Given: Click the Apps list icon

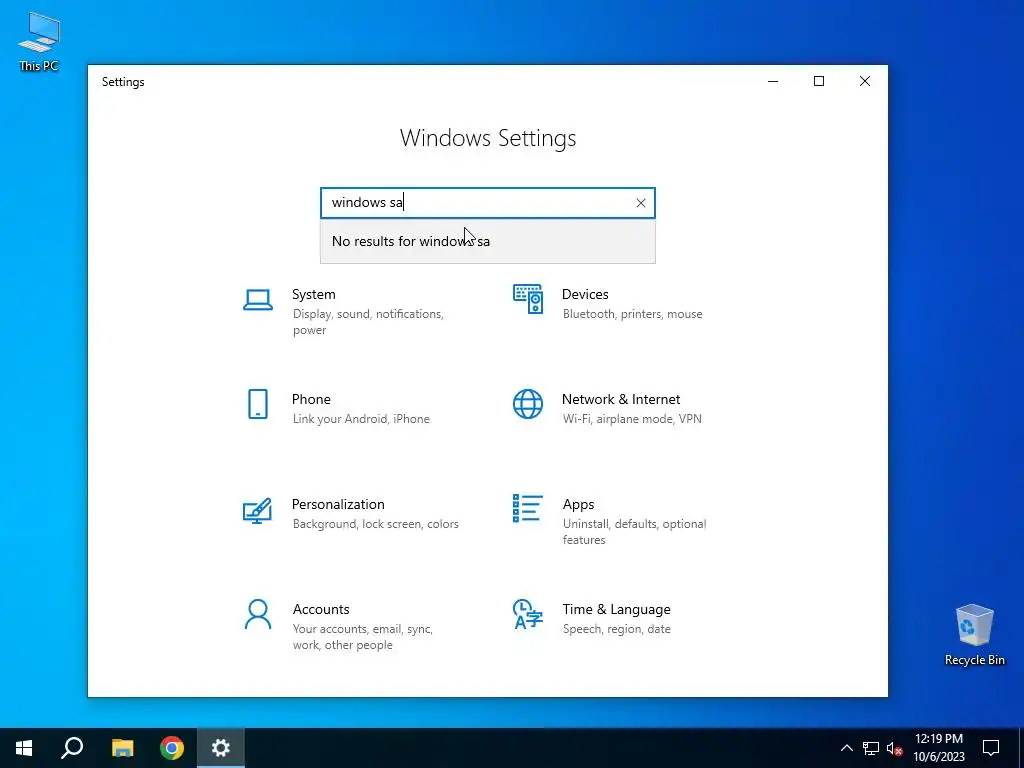Looking at the screenshot, I should pos(528,508).
